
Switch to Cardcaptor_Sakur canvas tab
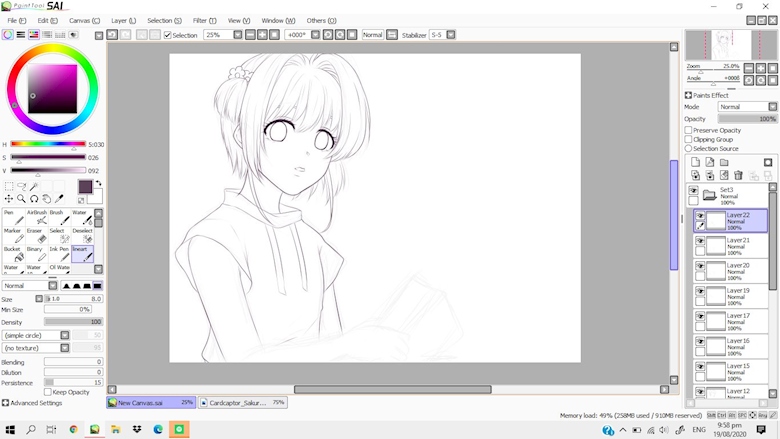tap(242, 403)
